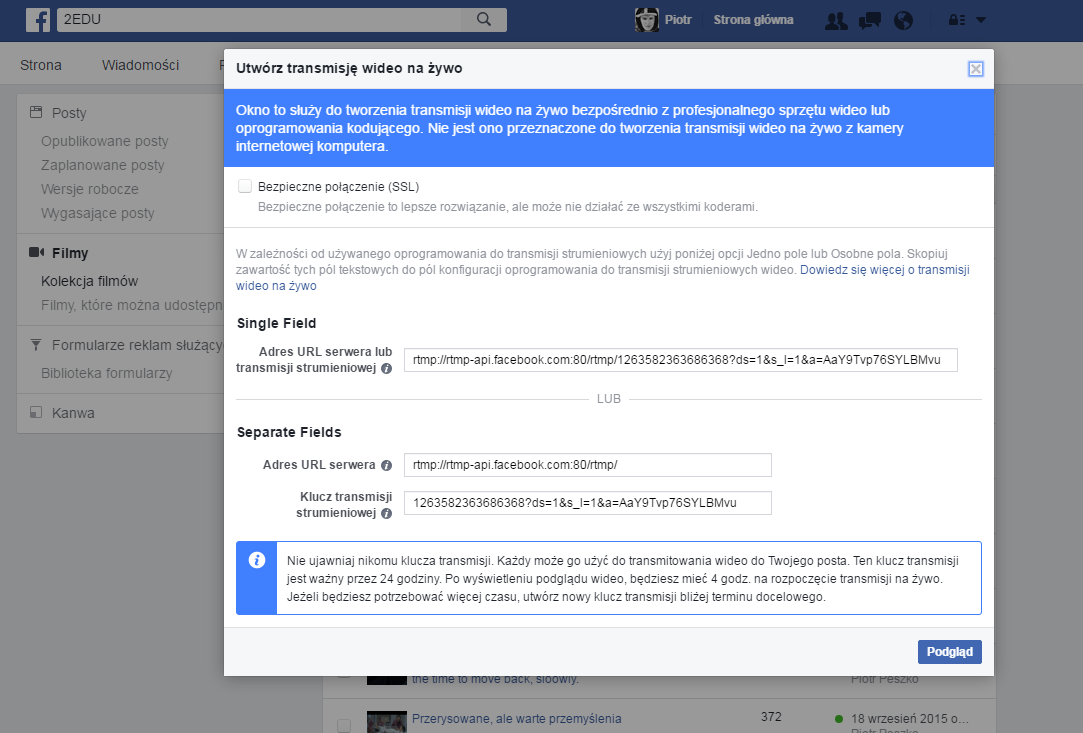This screenshot has width=1083, height=733.
Task: Focus the 2EDU search box
Action: click(259, 19)
